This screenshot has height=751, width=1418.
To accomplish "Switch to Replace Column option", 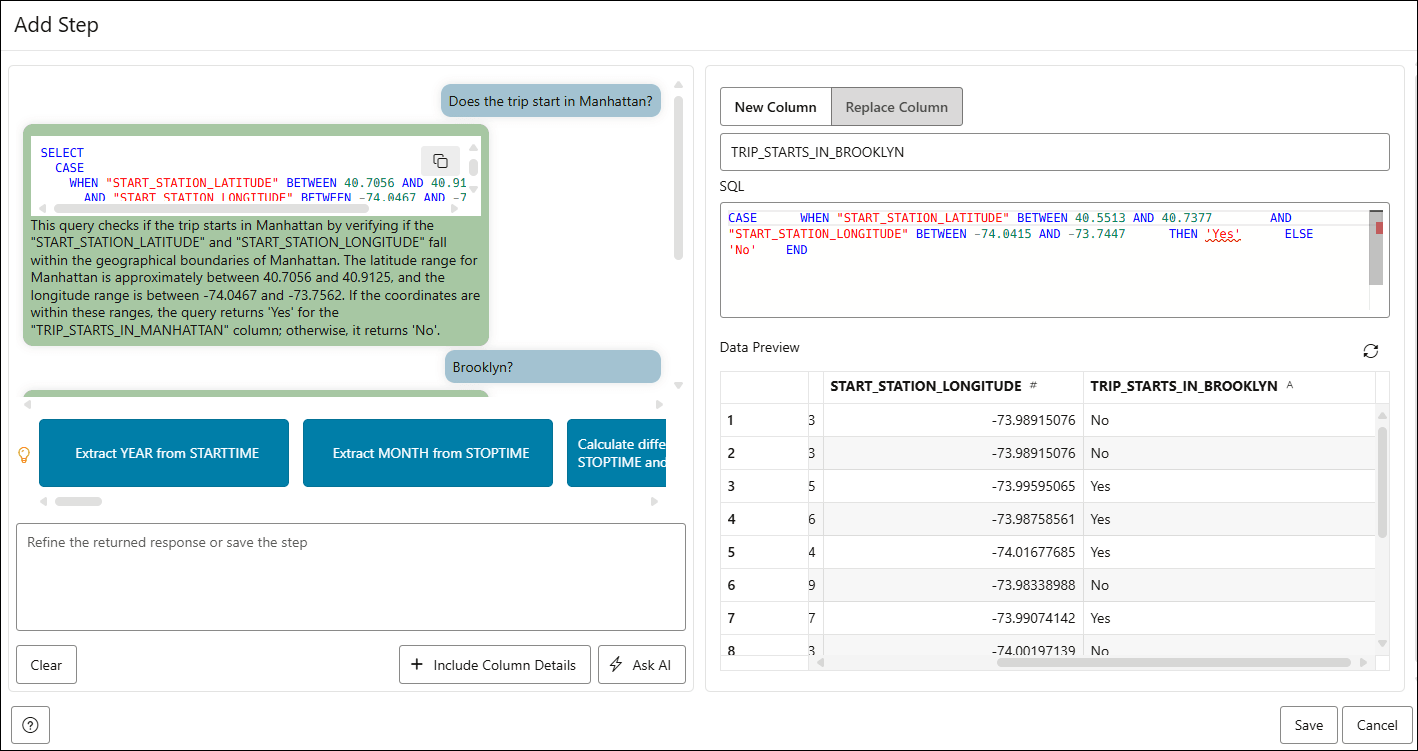I will [x=896, y=107].
